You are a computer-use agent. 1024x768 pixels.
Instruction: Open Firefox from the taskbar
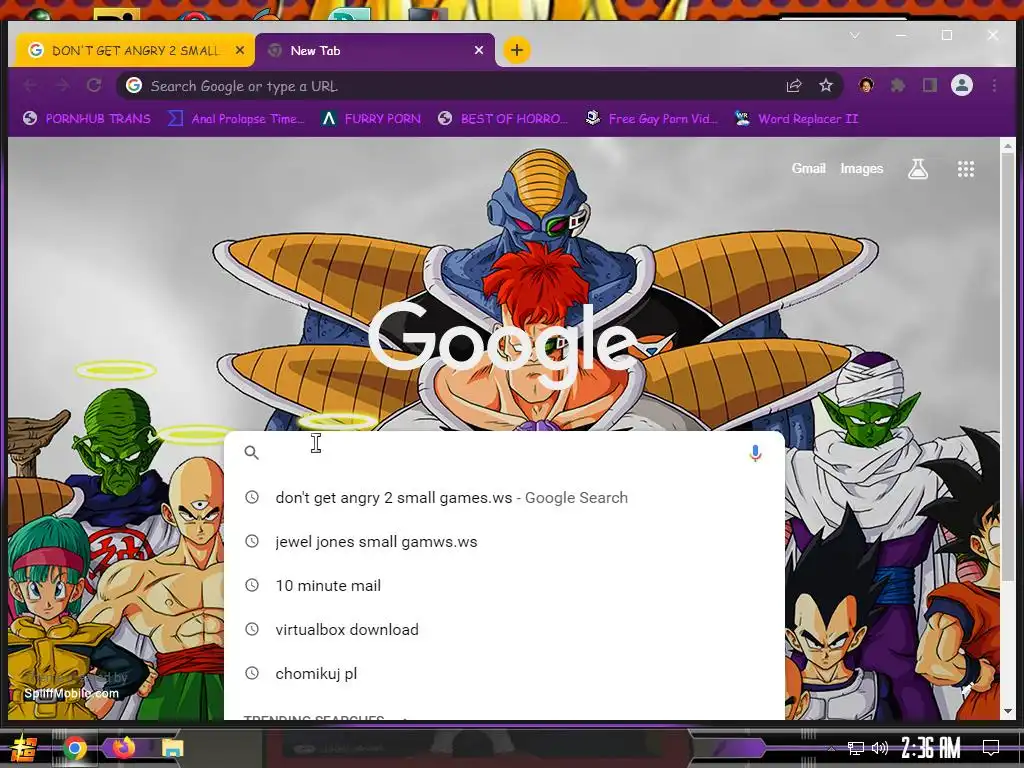(x=123, y=747)
